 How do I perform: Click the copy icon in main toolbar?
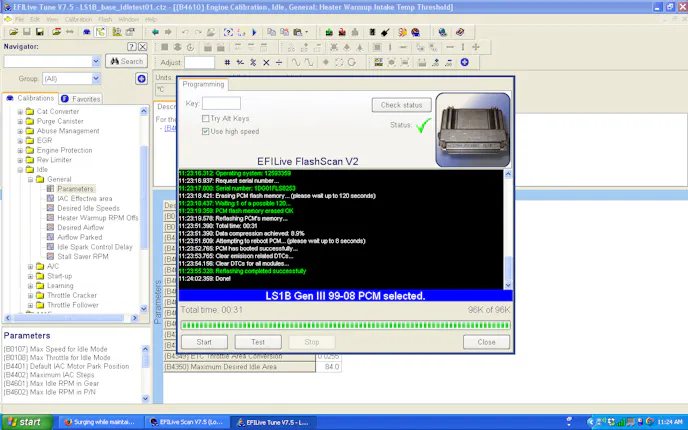272,32
